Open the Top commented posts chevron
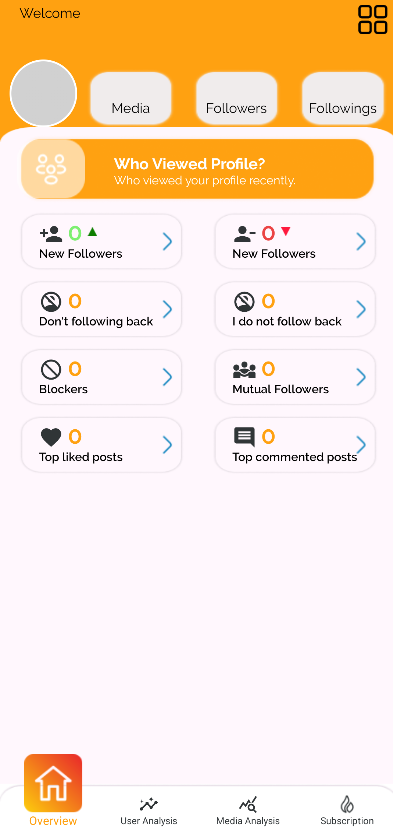This screenshot has height=835, width=393. (x=362, y=445)
